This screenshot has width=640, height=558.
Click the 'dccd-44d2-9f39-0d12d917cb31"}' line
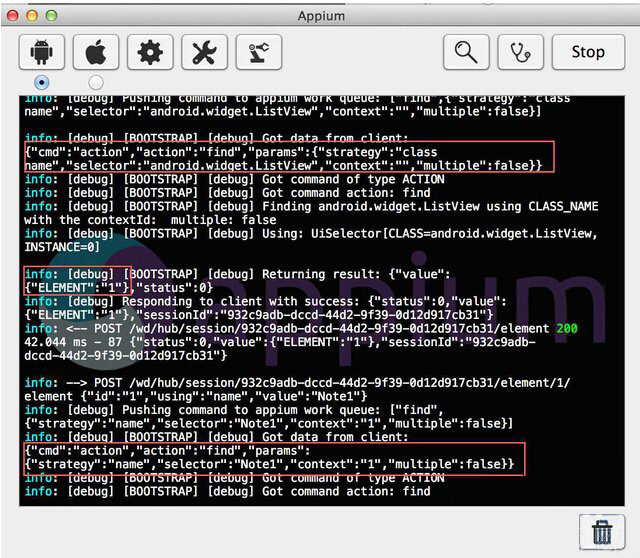pos(126,356)
